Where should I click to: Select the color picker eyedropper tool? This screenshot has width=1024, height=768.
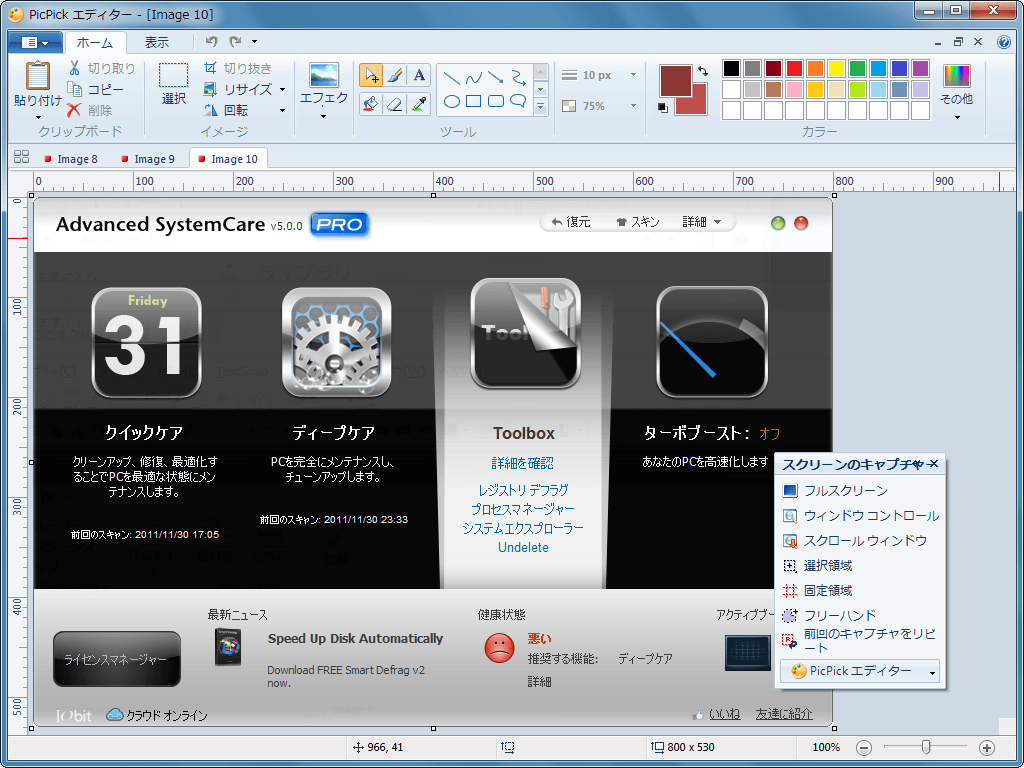tap(419, 104)
